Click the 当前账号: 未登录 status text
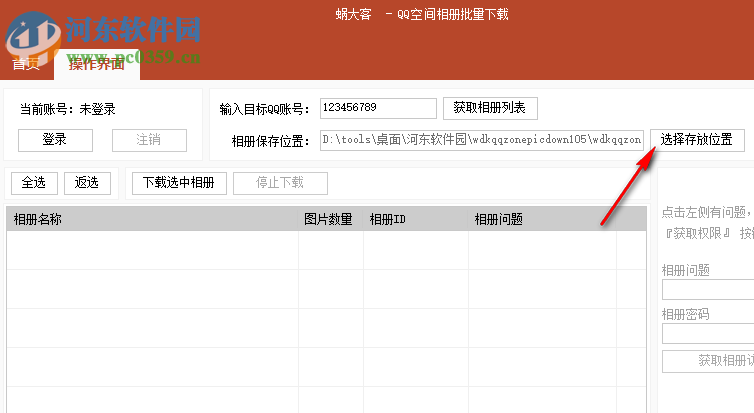This screenshot has width=754, height=413. click(x=67, y=109)
